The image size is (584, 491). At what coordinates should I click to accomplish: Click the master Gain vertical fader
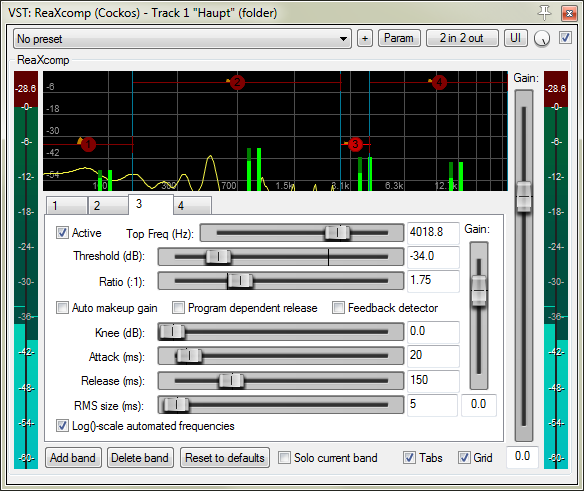coord(524,196)
